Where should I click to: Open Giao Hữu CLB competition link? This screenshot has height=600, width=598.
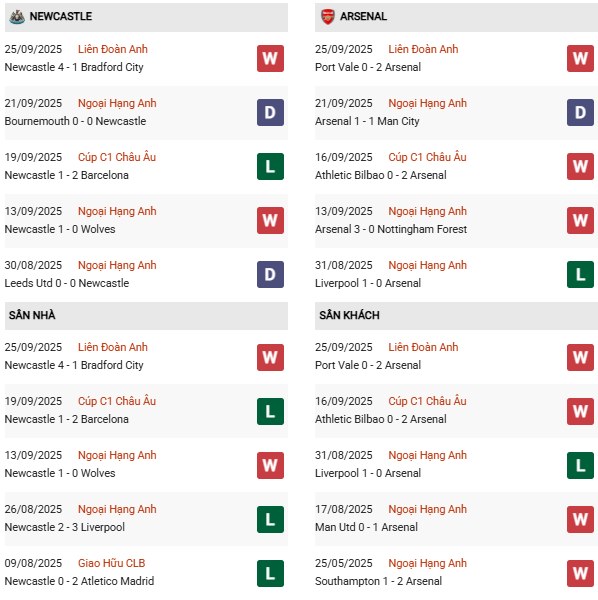111,563
